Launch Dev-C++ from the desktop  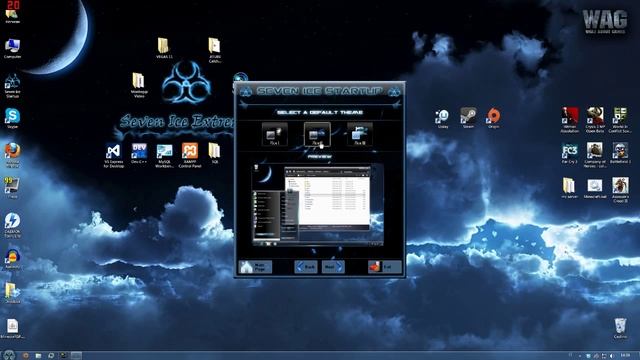pos(139,153)
